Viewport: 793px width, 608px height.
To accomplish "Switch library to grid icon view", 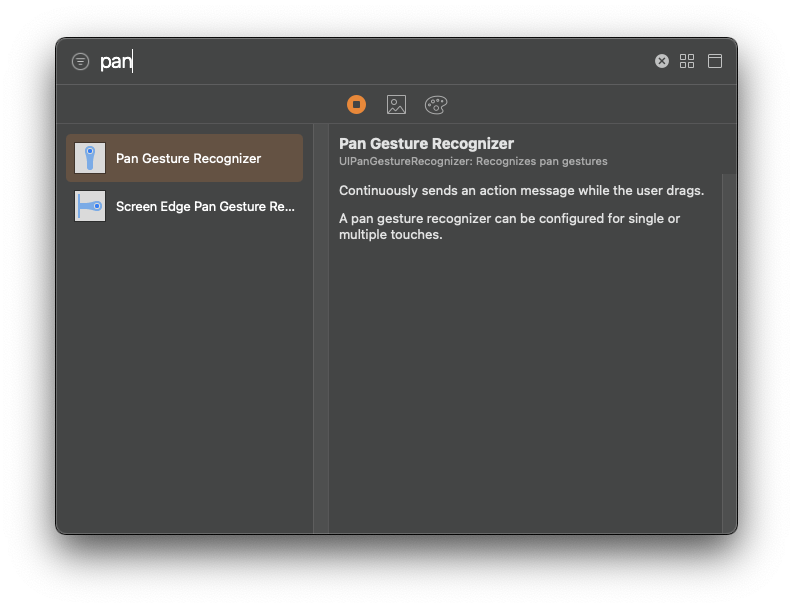I will [x=687, y=61].
